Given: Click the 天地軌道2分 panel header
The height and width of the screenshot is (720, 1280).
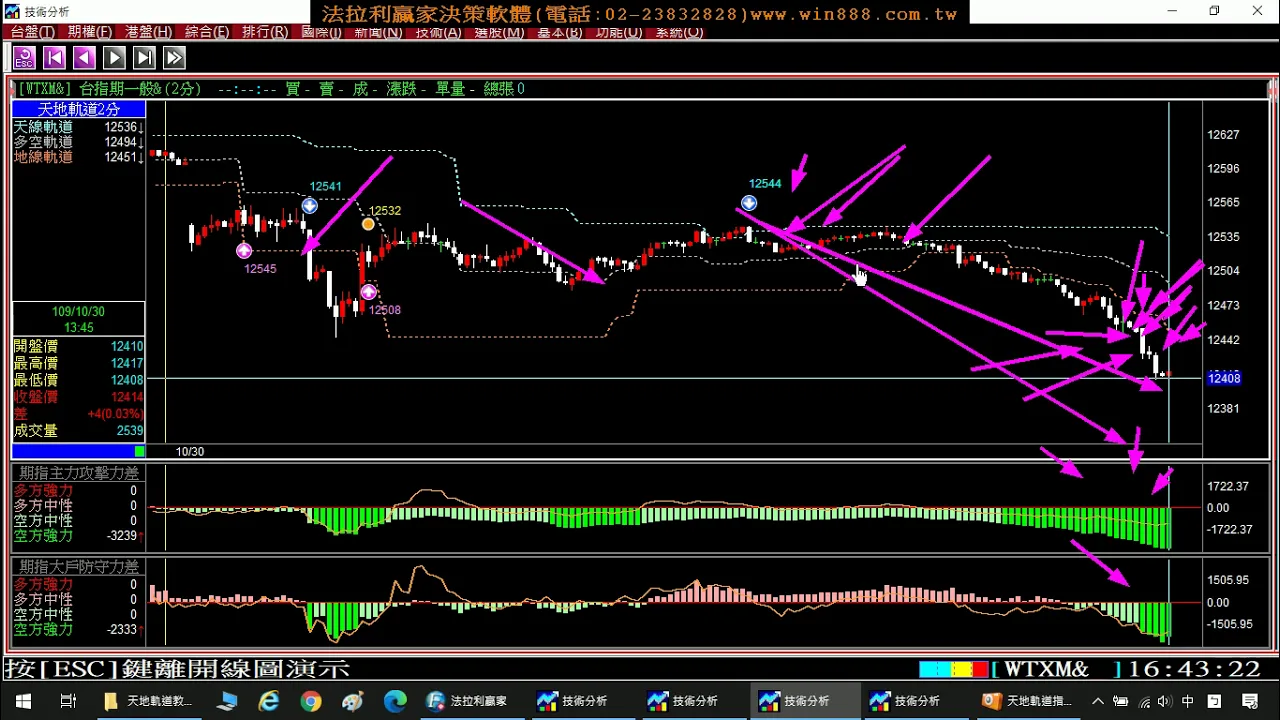Looking at the screenshot, I should [79, 109].
